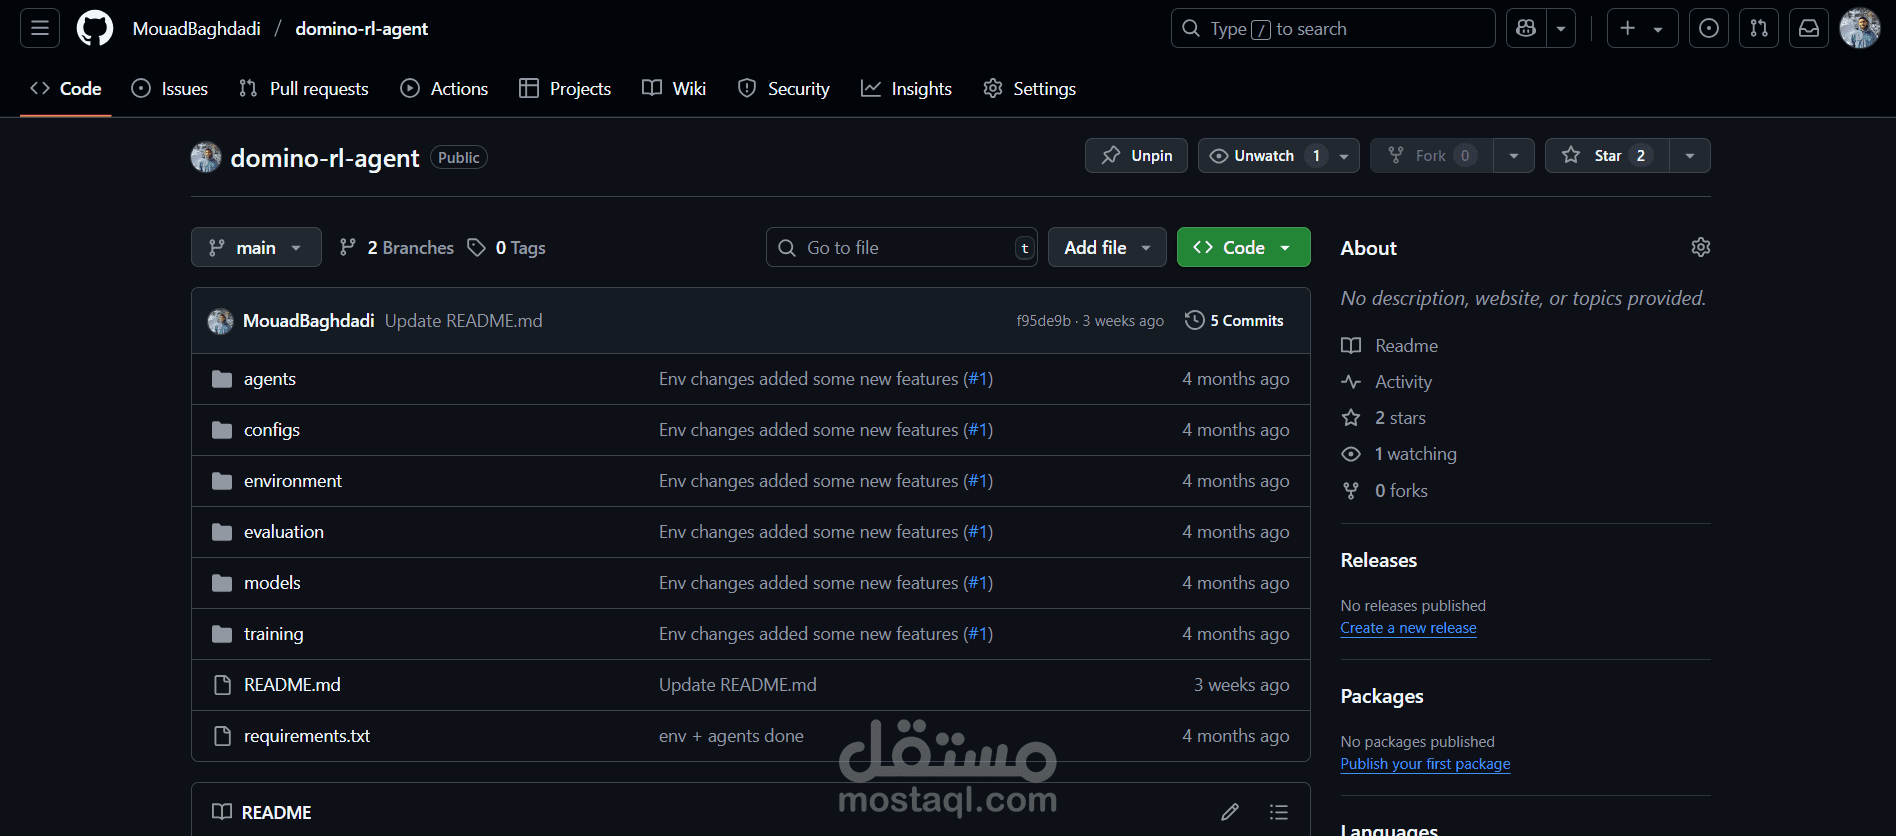
Task: Open notifications inbox icon
Action: pos(1809,28)
